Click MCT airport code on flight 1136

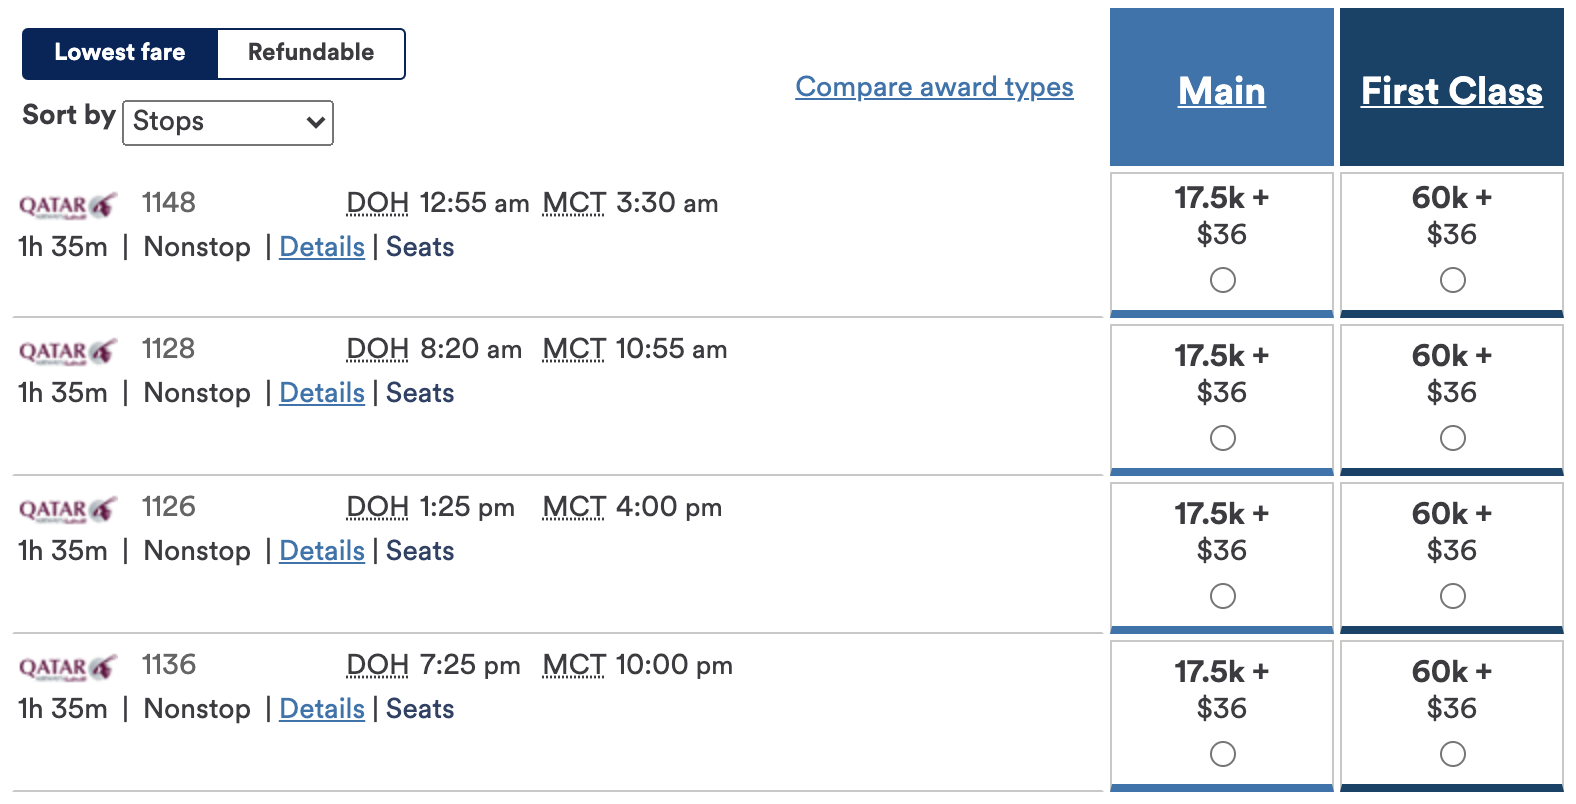tap(574, 665)
